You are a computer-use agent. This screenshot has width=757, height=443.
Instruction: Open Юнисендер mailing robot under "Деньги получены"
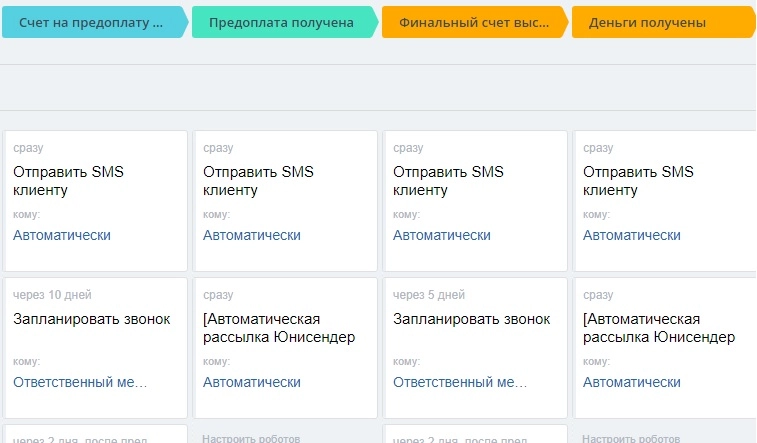click(x=659, y=328)
